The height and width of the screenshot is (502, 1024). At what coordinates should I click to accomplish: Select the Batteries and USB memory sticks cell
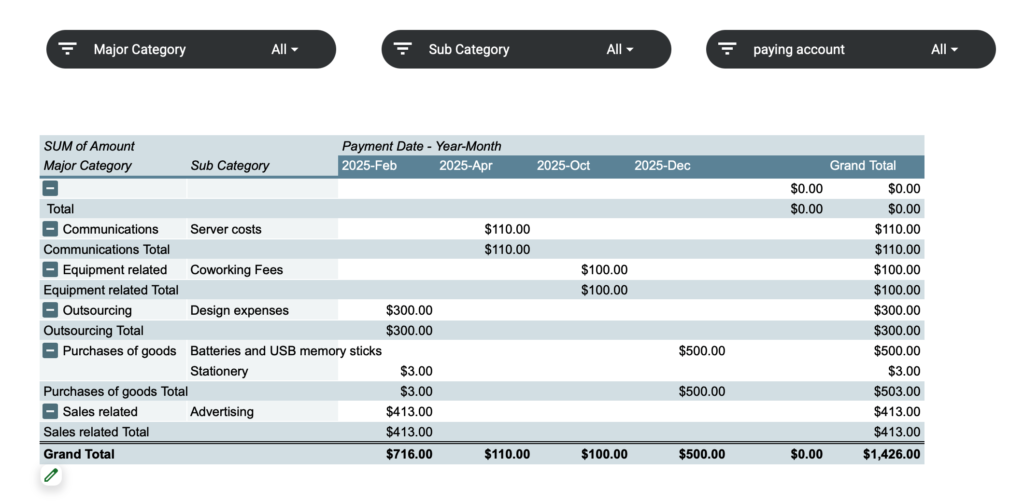285,351
